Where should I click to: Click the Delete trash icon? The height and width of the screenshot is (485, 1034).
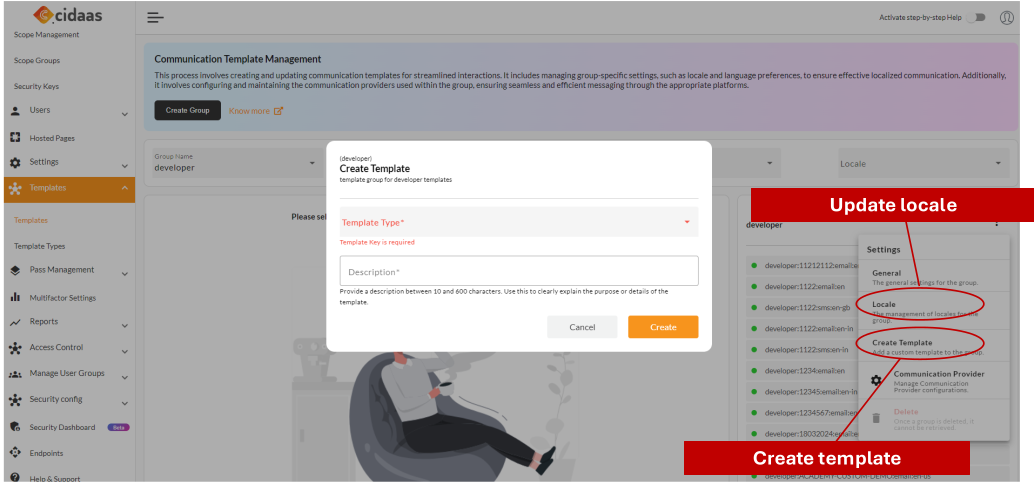coord(876,418)
